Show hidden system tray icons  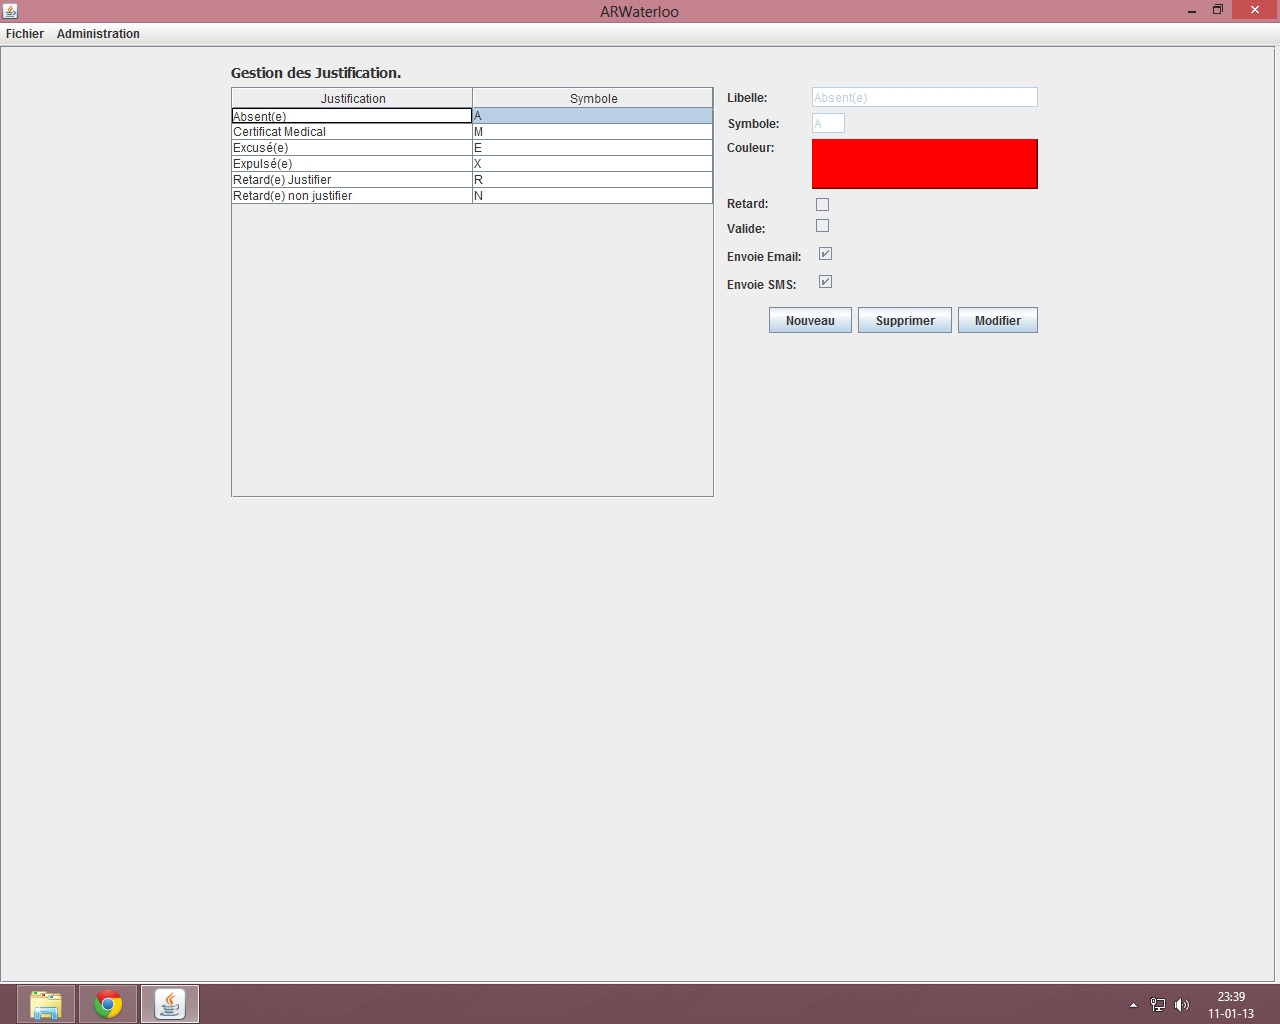(x=1133, y=1005)
